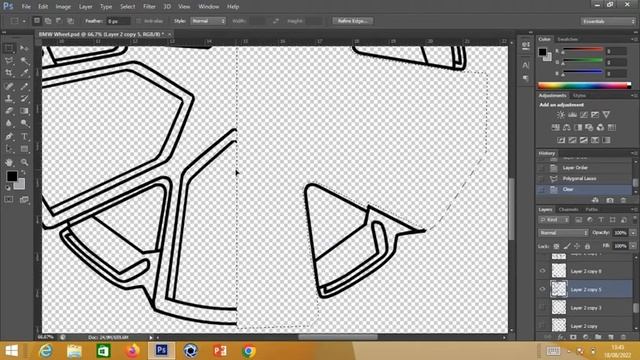Open the Fill slider arrow

(633, 246)
